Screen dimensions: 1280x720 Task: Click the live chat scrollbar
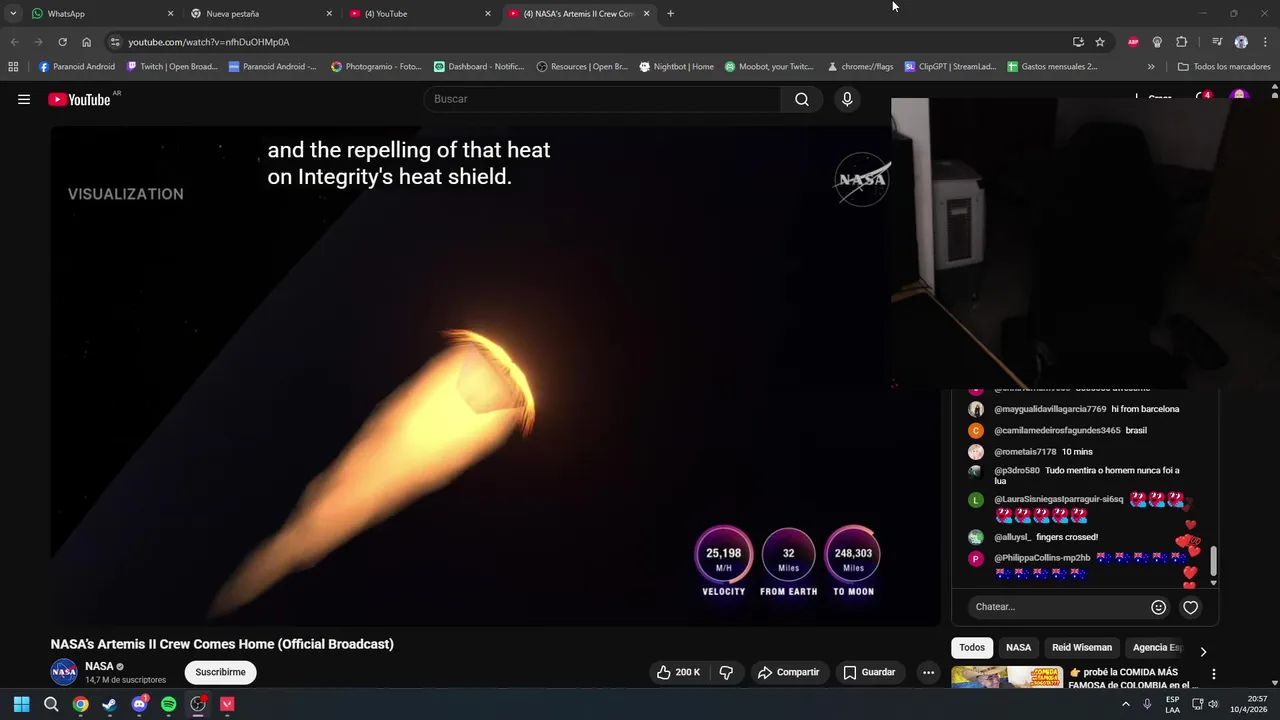coord(1214,560)
